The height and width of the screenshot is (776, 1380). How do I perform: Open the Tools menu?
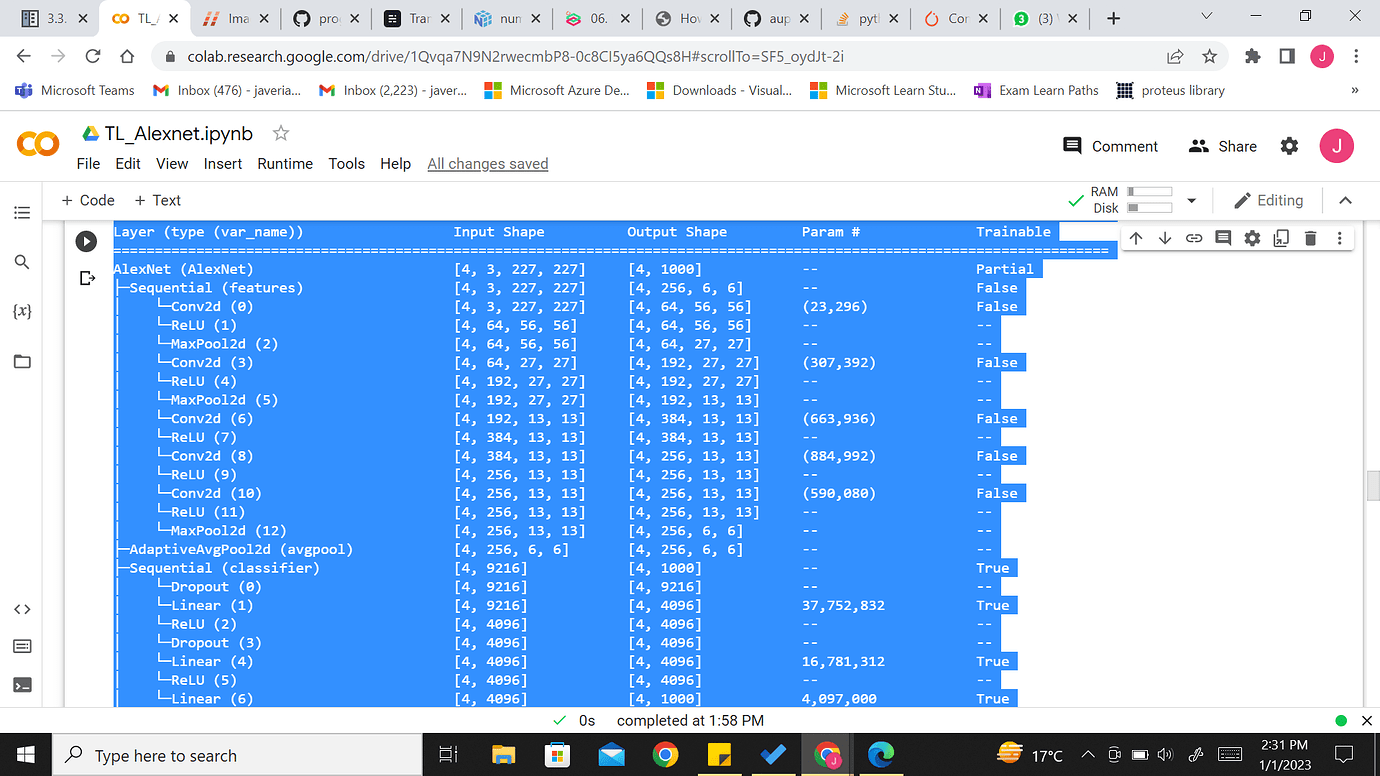click(346, 164)
